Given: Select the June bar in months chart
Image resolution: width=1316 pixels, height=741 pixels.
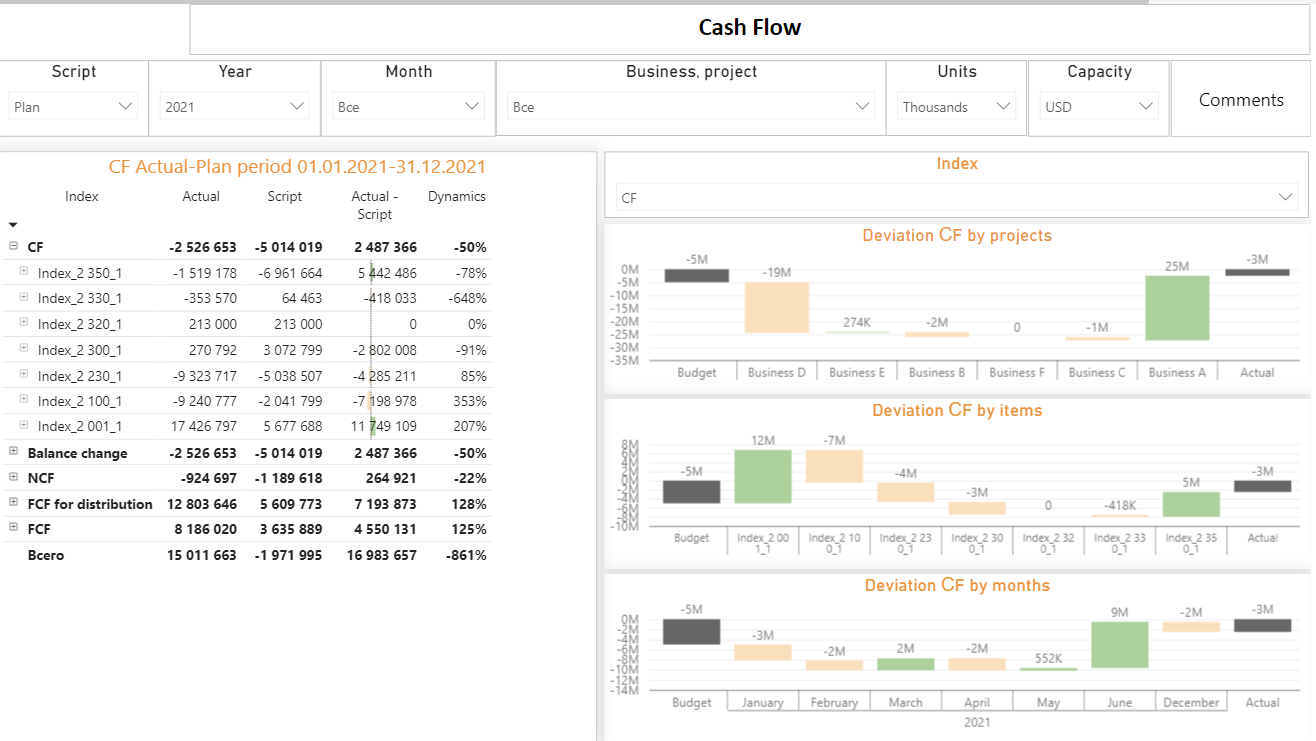Looking at the screenshot, I should point(1119,646).
